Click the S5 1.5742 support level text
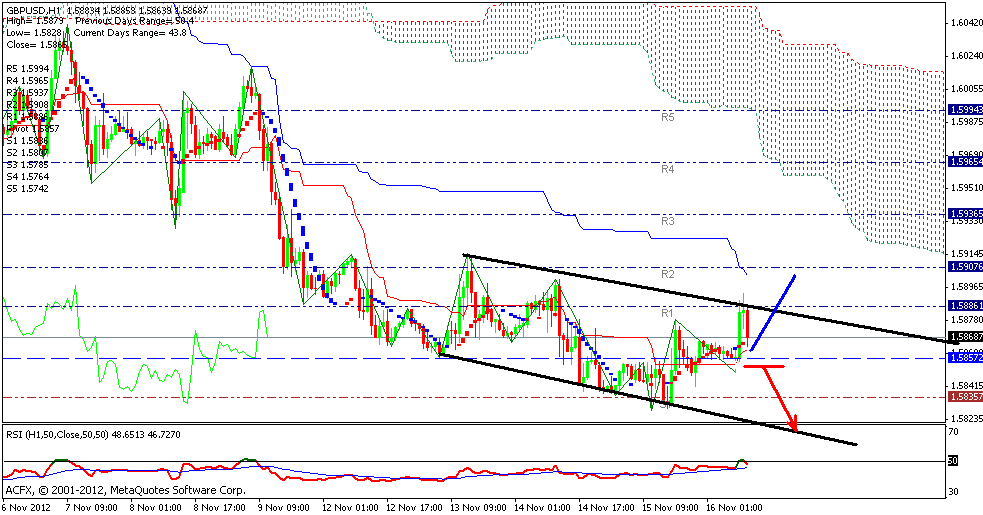 30,187
